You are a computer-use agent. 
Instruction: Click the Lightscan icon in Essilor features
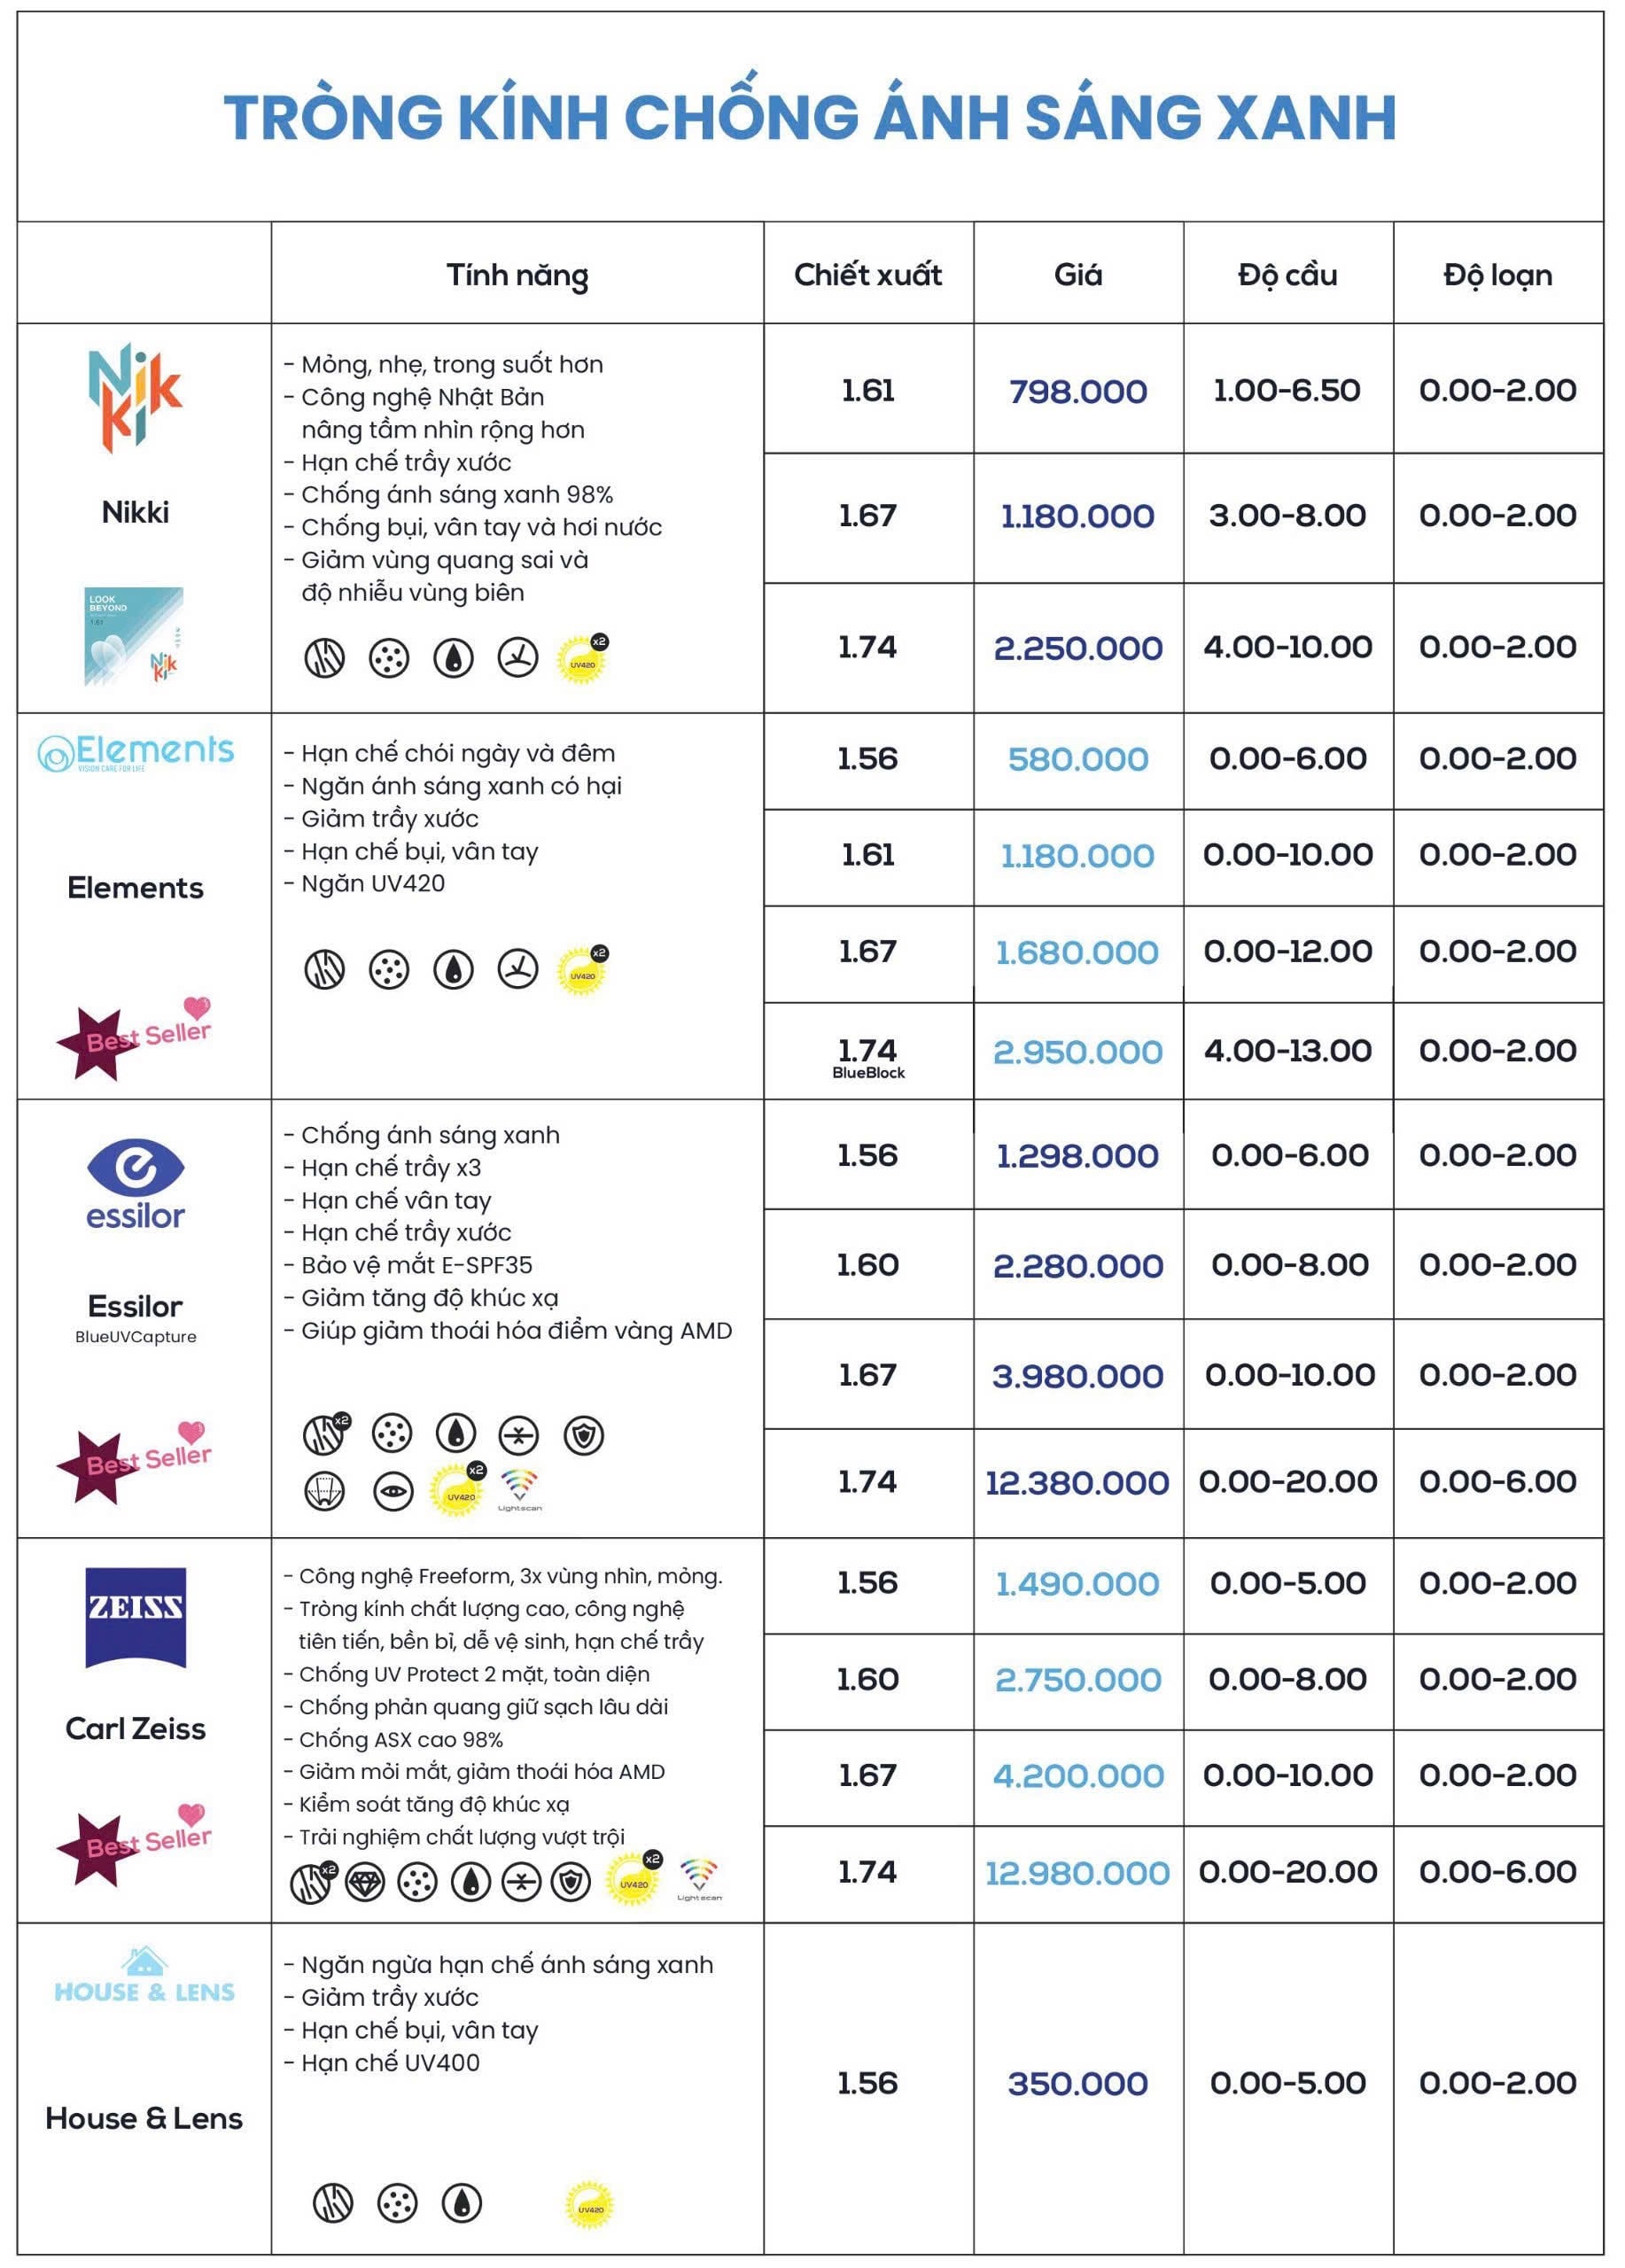click(x=519, y=1489)
